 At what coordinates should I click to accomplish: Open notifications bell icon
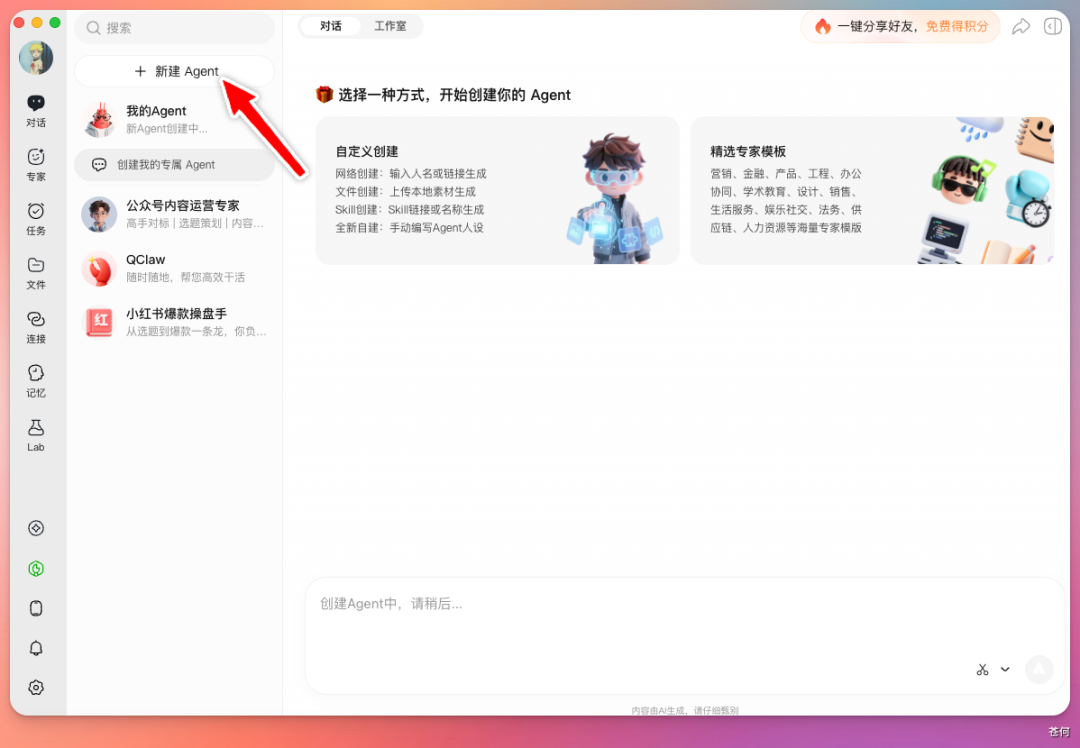(x=36, y=648)
